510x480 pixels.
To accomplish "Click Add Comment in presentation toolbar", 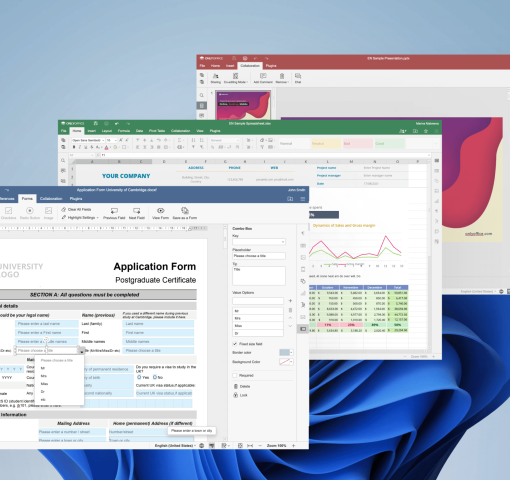I will (x=263, y=76).
